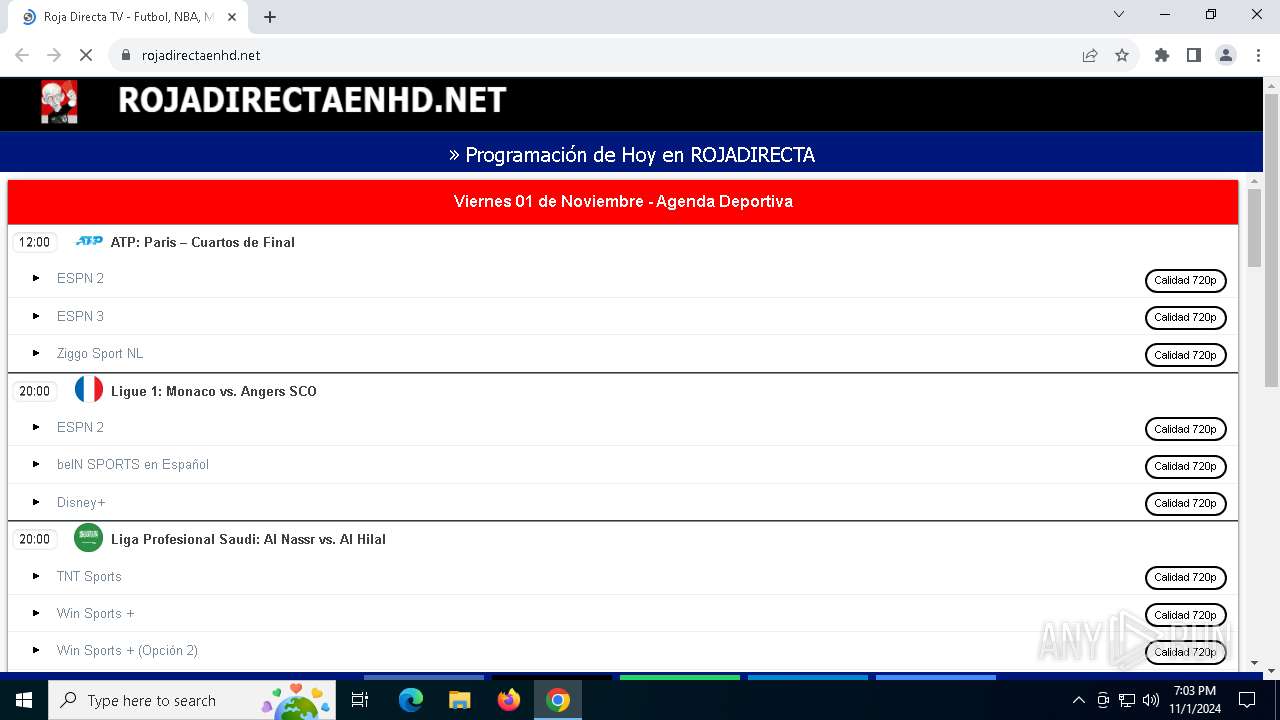Screen dimensions: 1280x720
Task: Open a new tab with plus button
Action: [270, 17]
